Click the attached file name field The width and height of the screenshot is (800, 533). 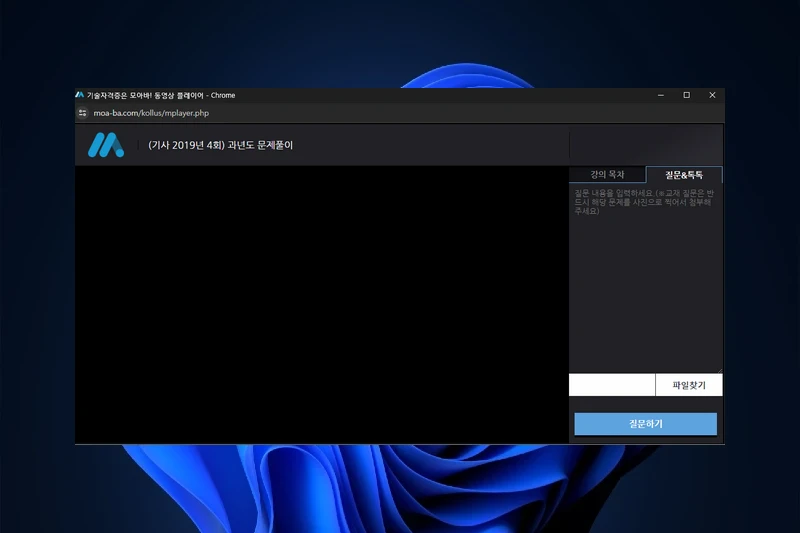pos(612,385)
